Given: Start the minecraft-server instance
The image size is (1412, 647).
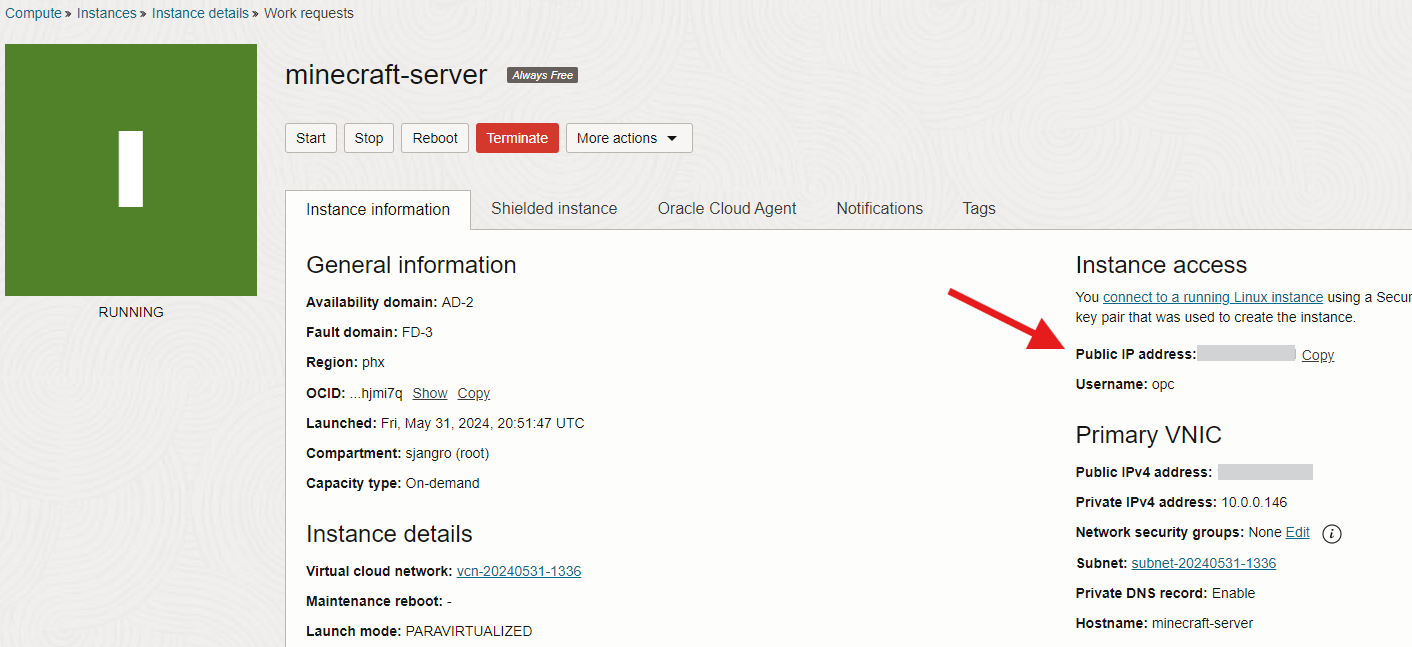Looking at the screenshot, I should coord(310,138).
